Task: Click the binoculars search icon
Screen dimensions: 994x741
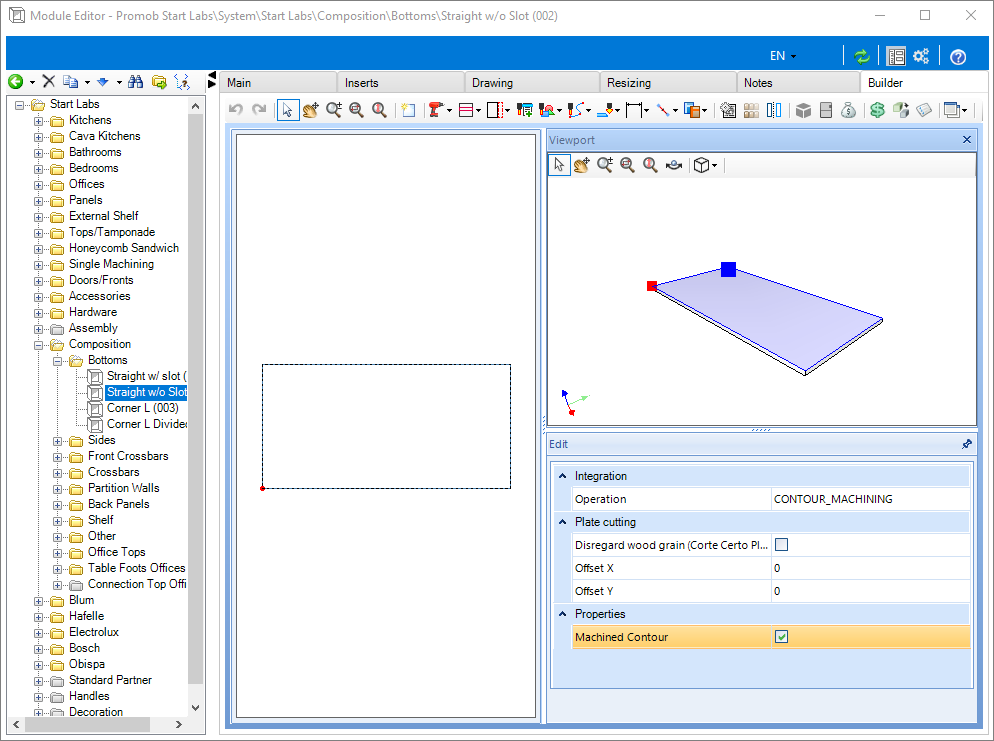Action: (x=136, y=82)
